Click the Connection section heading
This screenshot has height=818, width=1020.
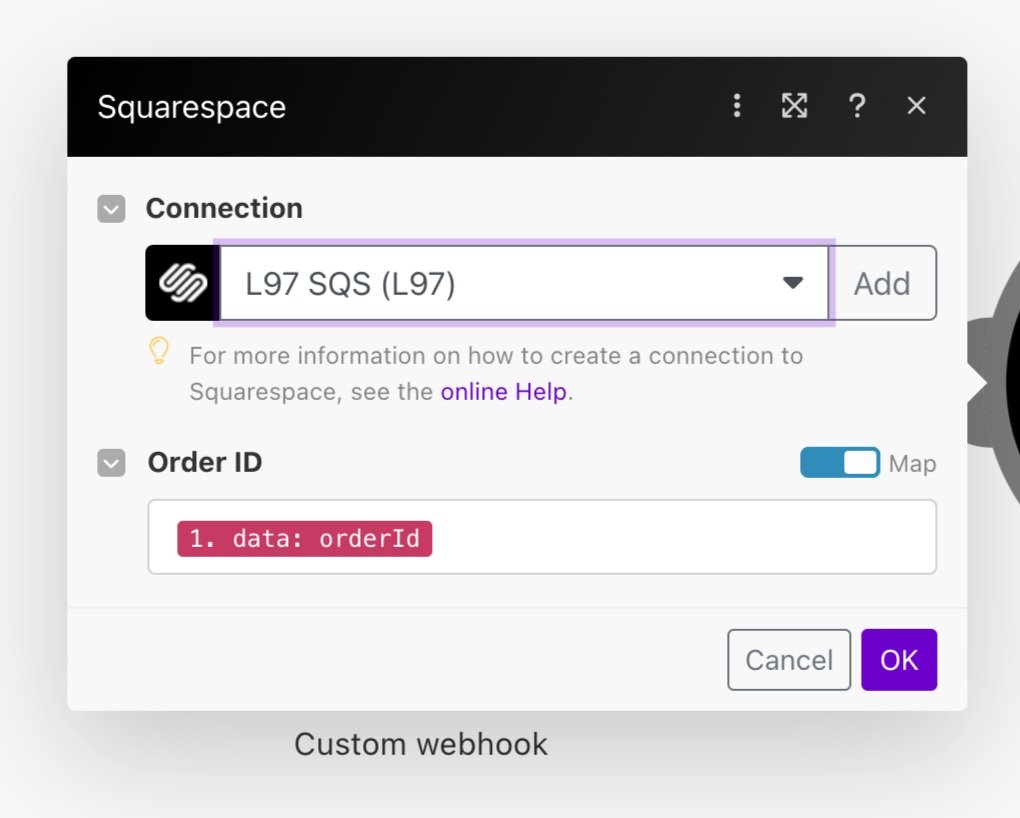coord(224,208)
